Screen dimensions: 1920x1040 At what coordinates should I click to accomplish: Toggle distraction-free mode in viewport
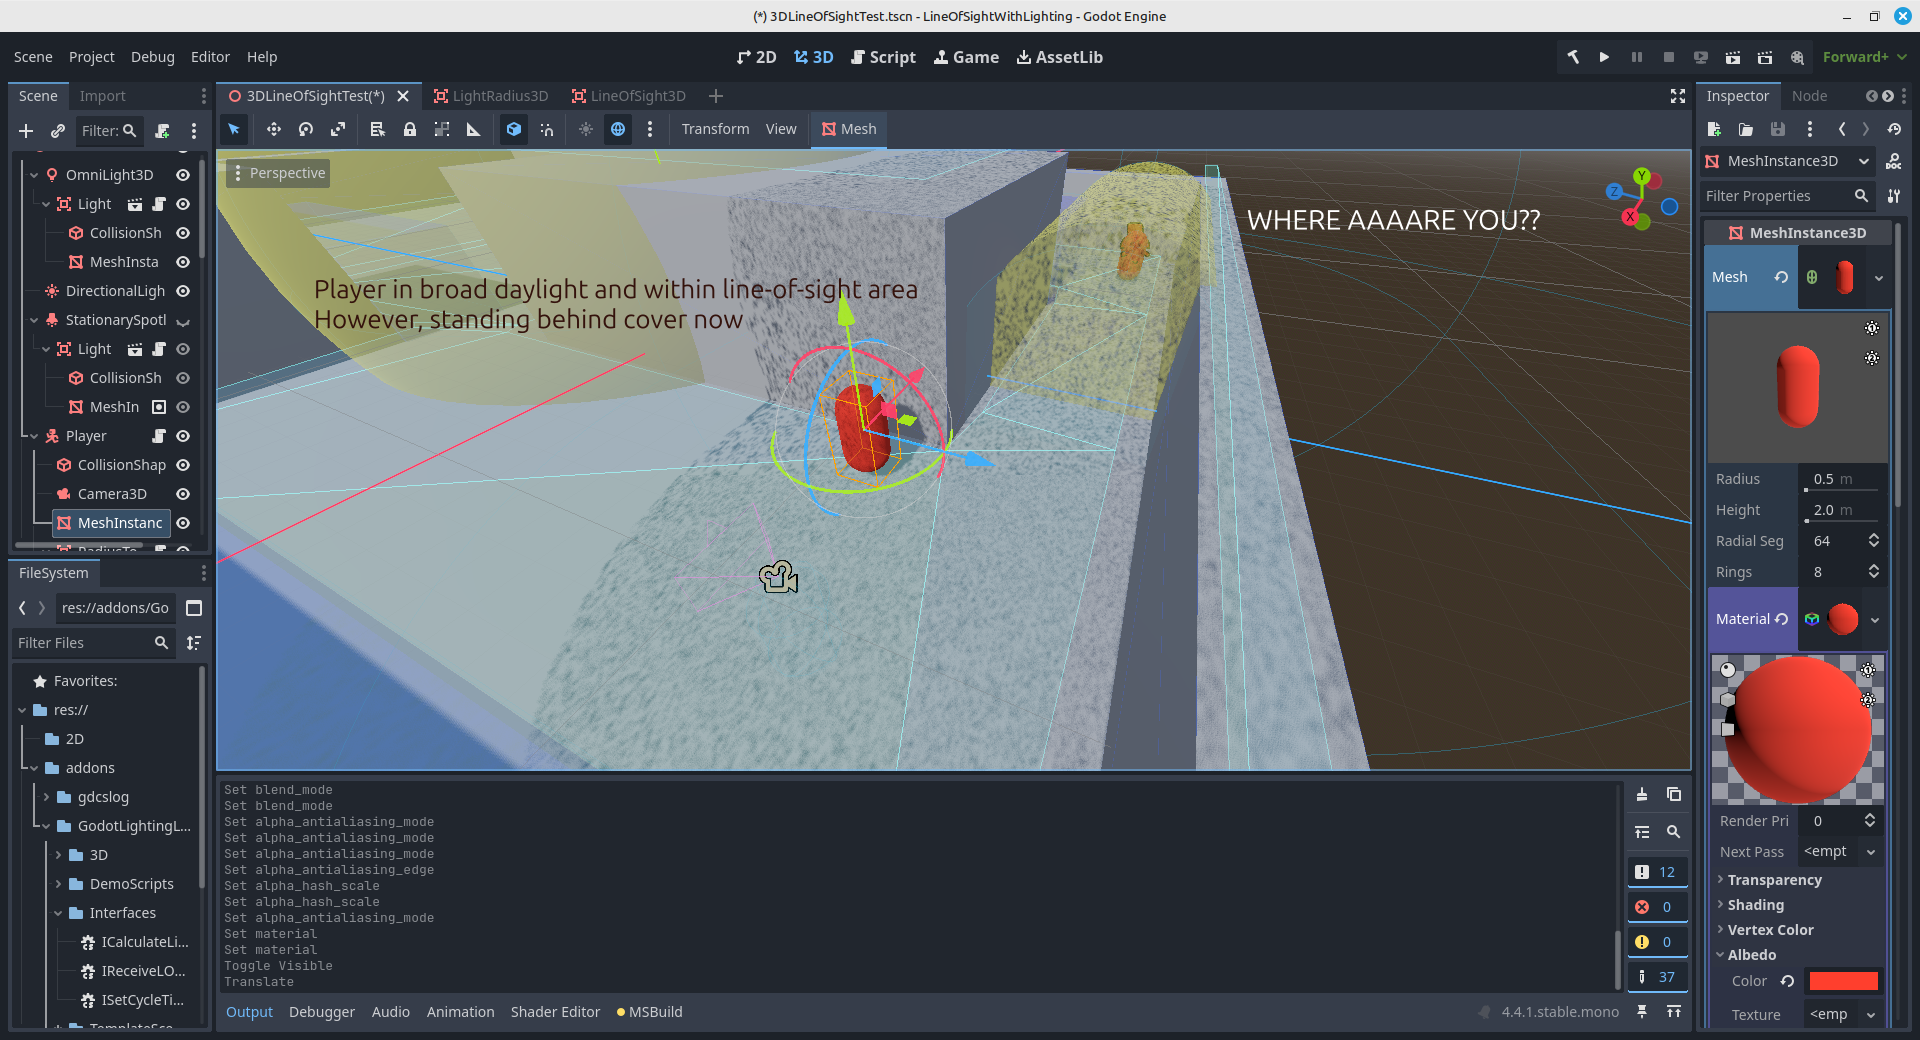[x=1678, y=96]
